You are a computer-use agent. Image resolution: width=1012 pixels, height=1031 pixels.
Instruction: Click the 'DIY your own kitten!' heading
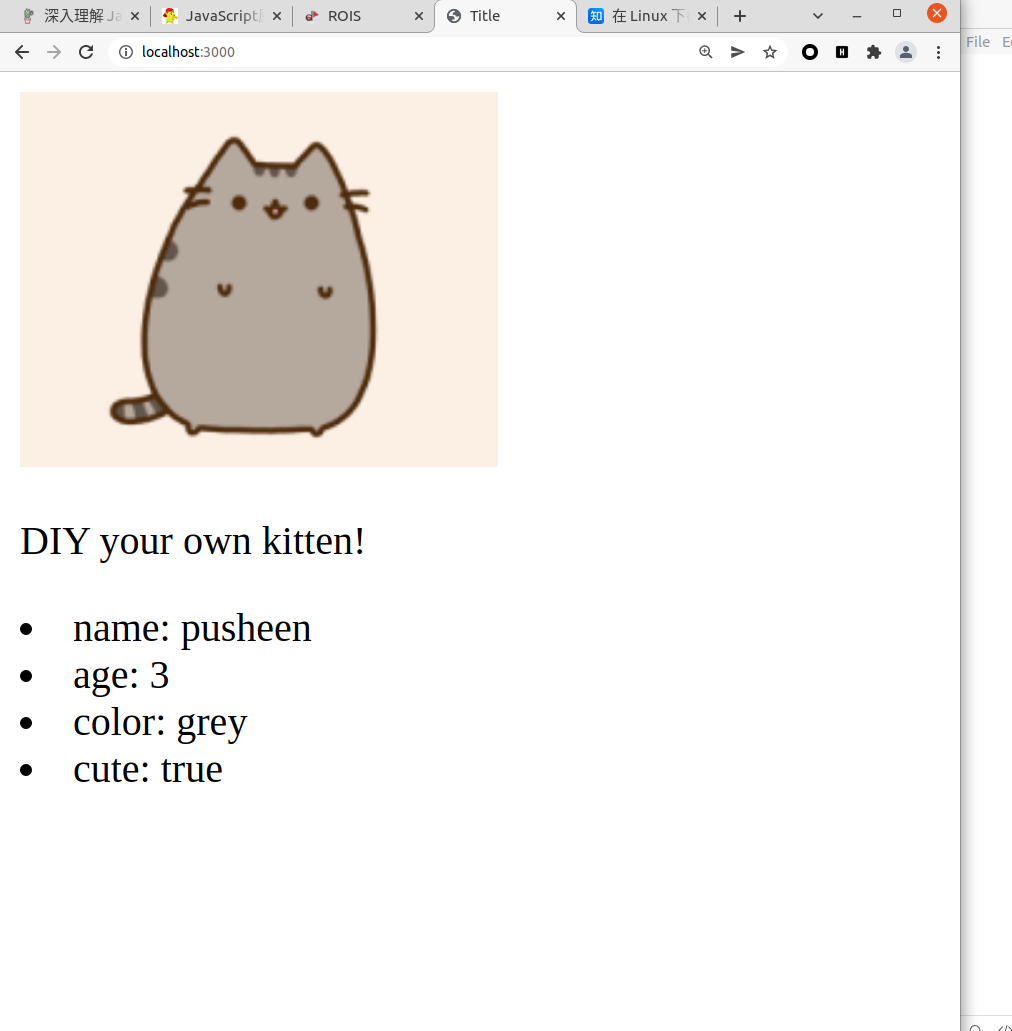click(x=192, y=541)
